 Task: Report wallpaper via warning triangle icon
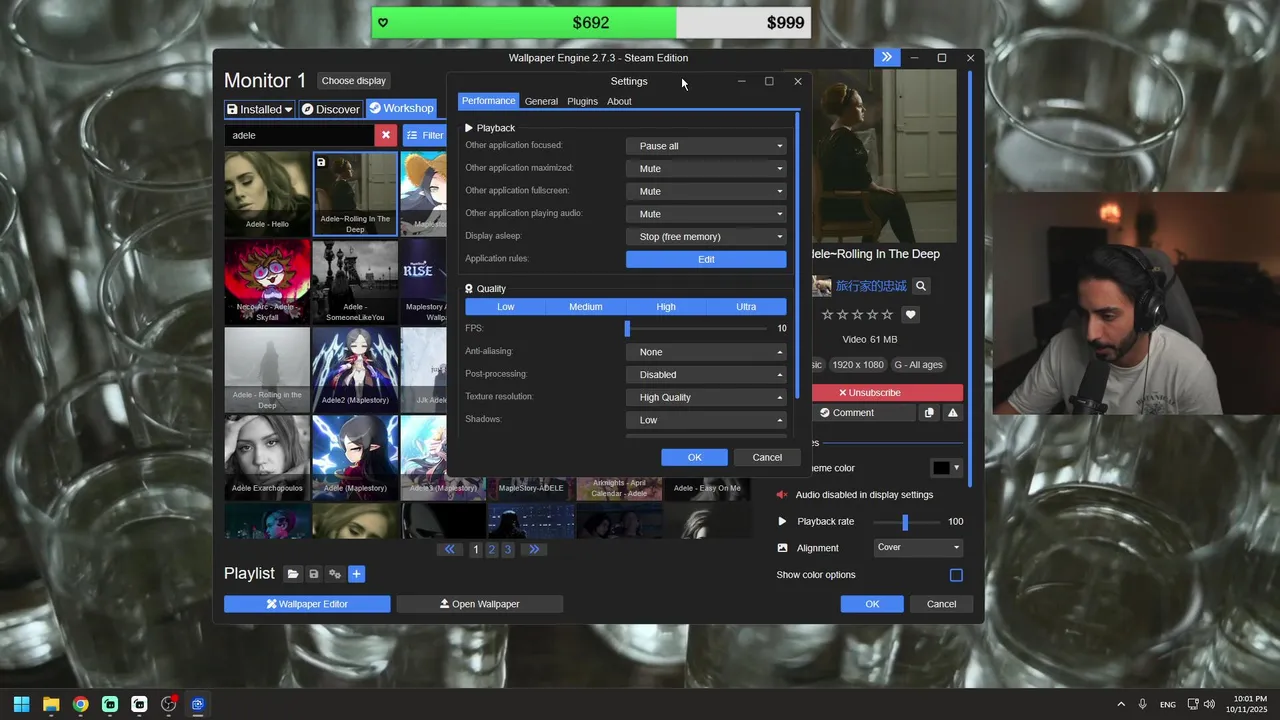(x=953, y=413)
